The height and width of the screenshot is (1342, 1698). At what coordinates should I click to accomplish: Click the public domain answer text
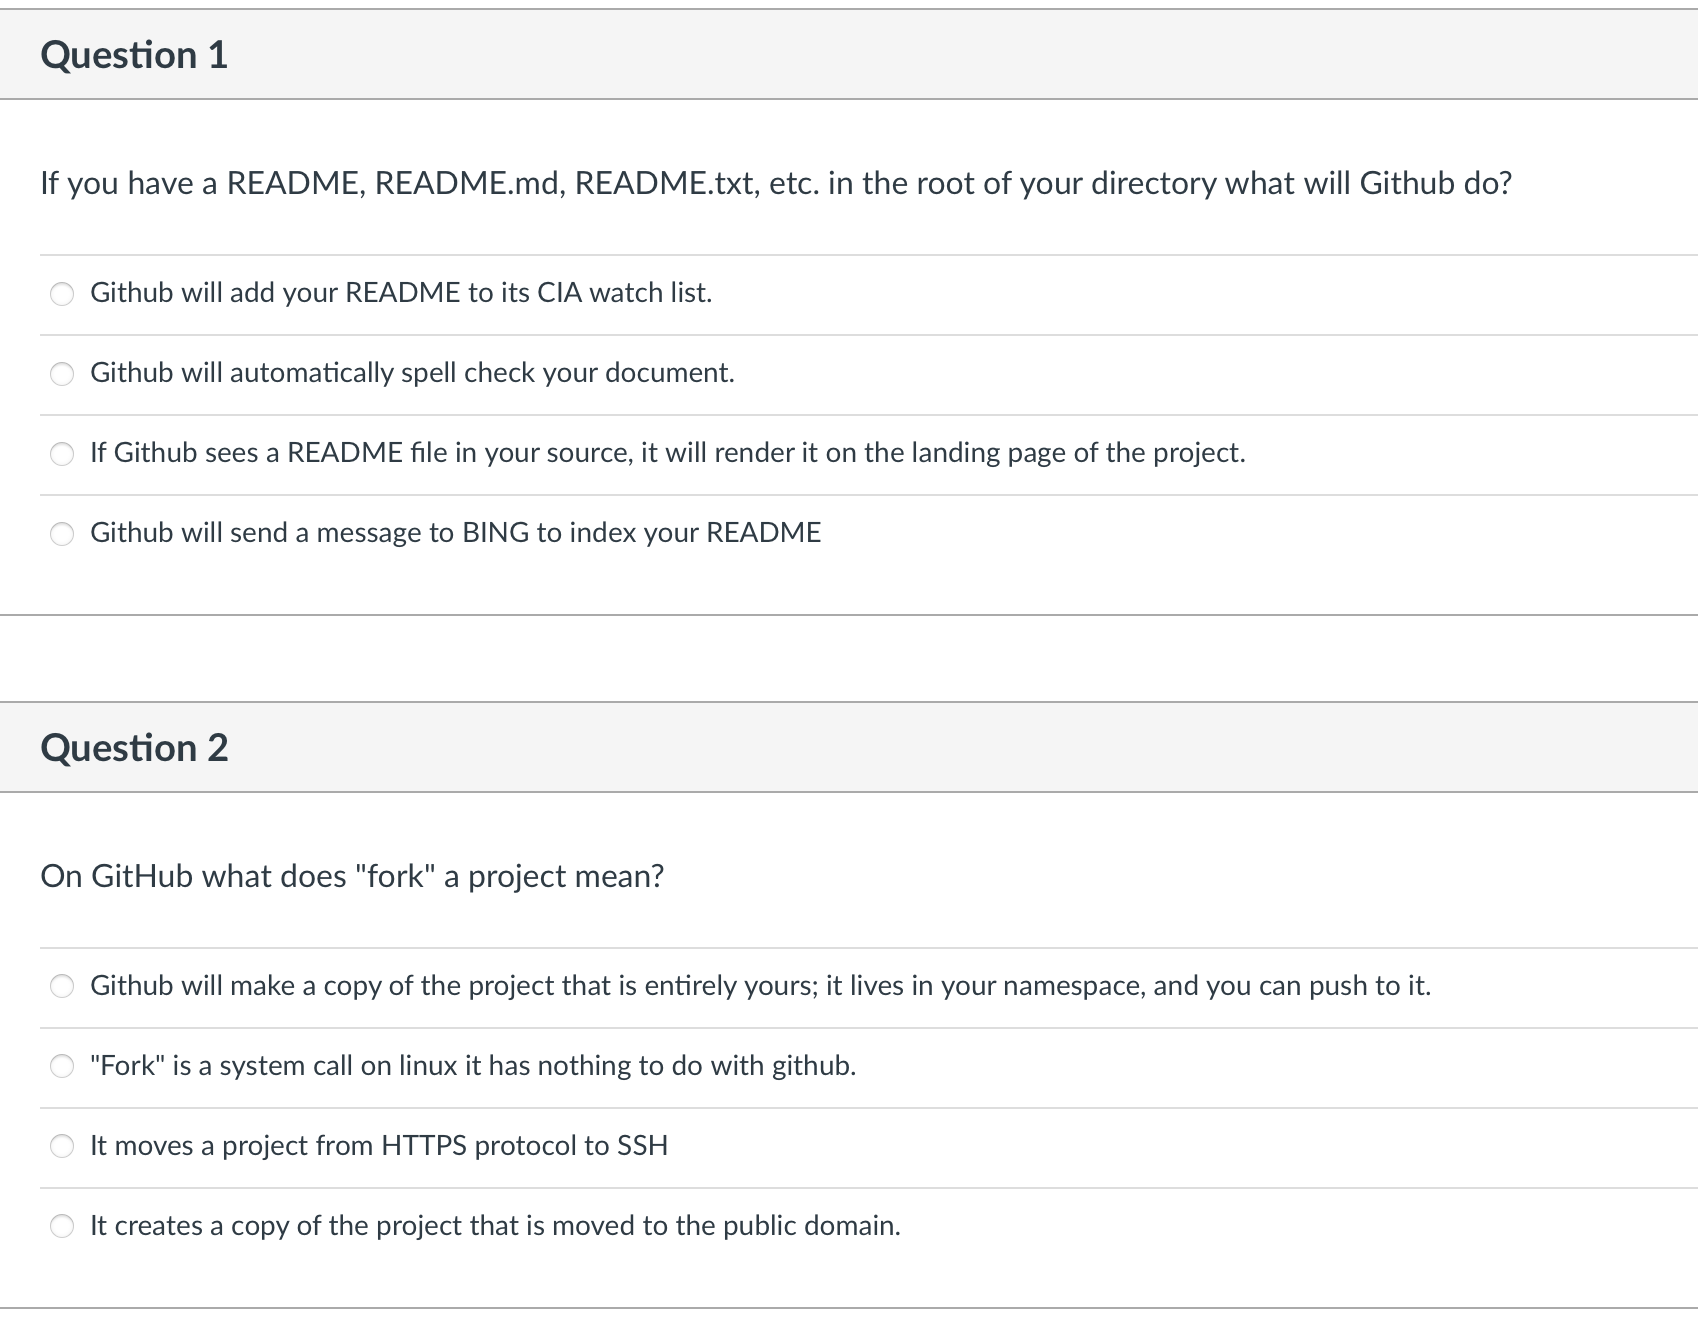[495, 1226]
